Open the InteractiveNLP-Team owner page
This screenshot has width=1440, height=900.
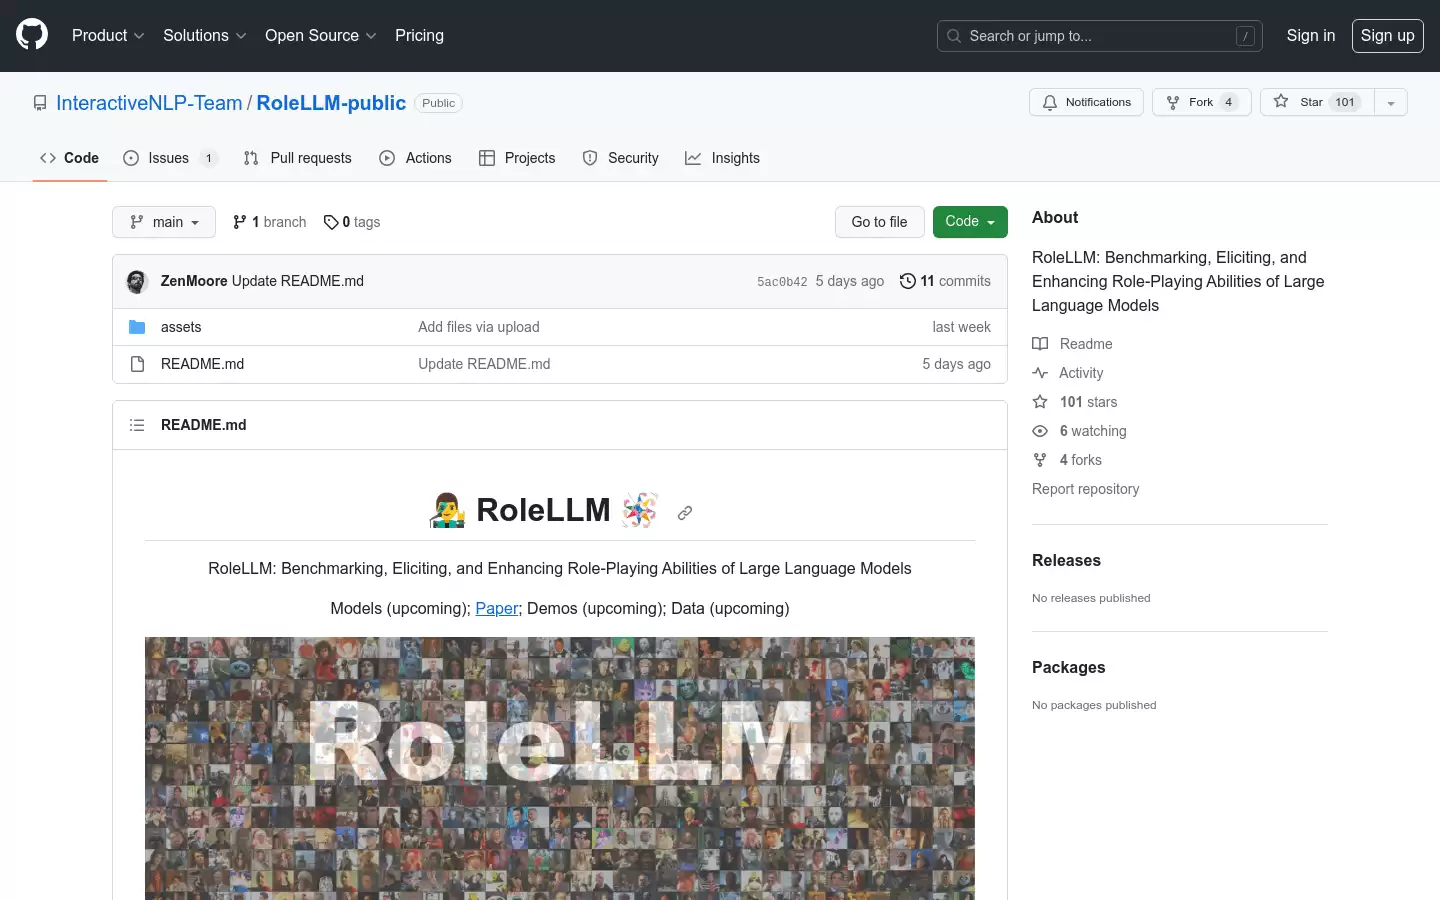pyautogui.click(x=149, y=103)
